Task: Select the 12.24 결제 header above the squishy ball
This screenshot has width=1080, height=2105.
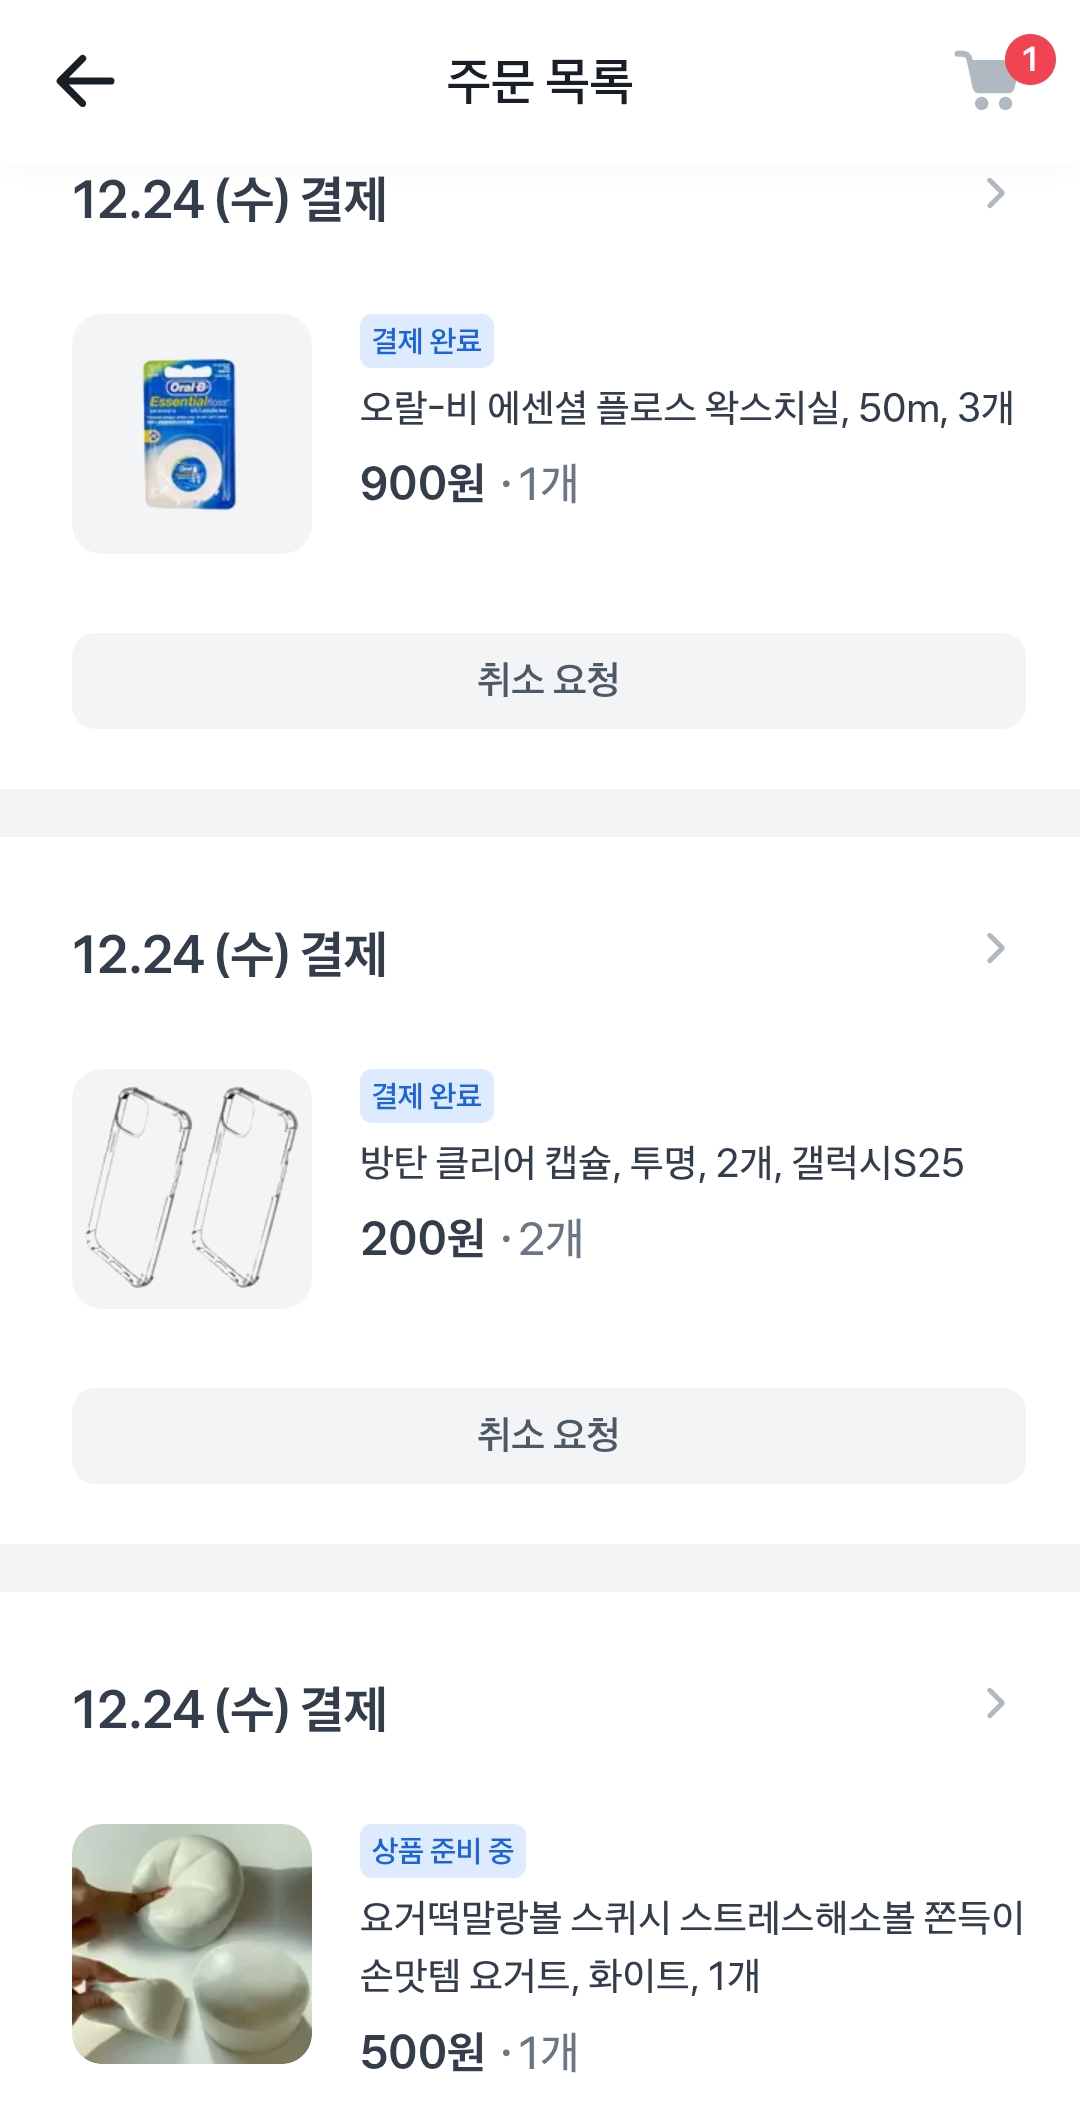Action: pyautogui.click(x=230, y=1709)
